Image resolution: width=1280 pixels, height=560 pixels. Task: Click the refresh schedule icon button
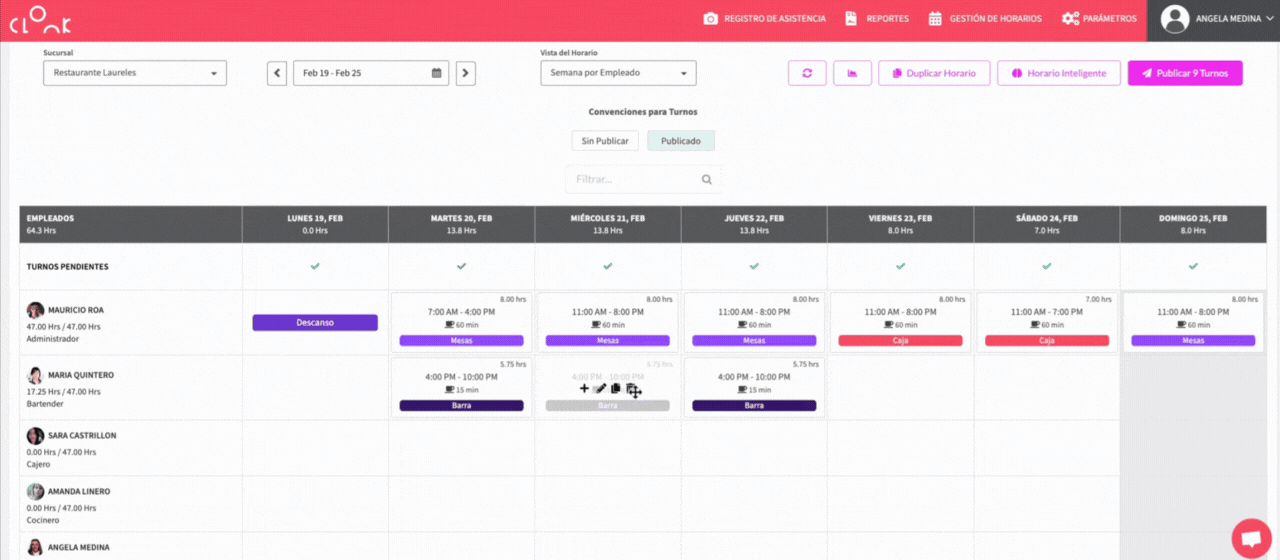807,73
